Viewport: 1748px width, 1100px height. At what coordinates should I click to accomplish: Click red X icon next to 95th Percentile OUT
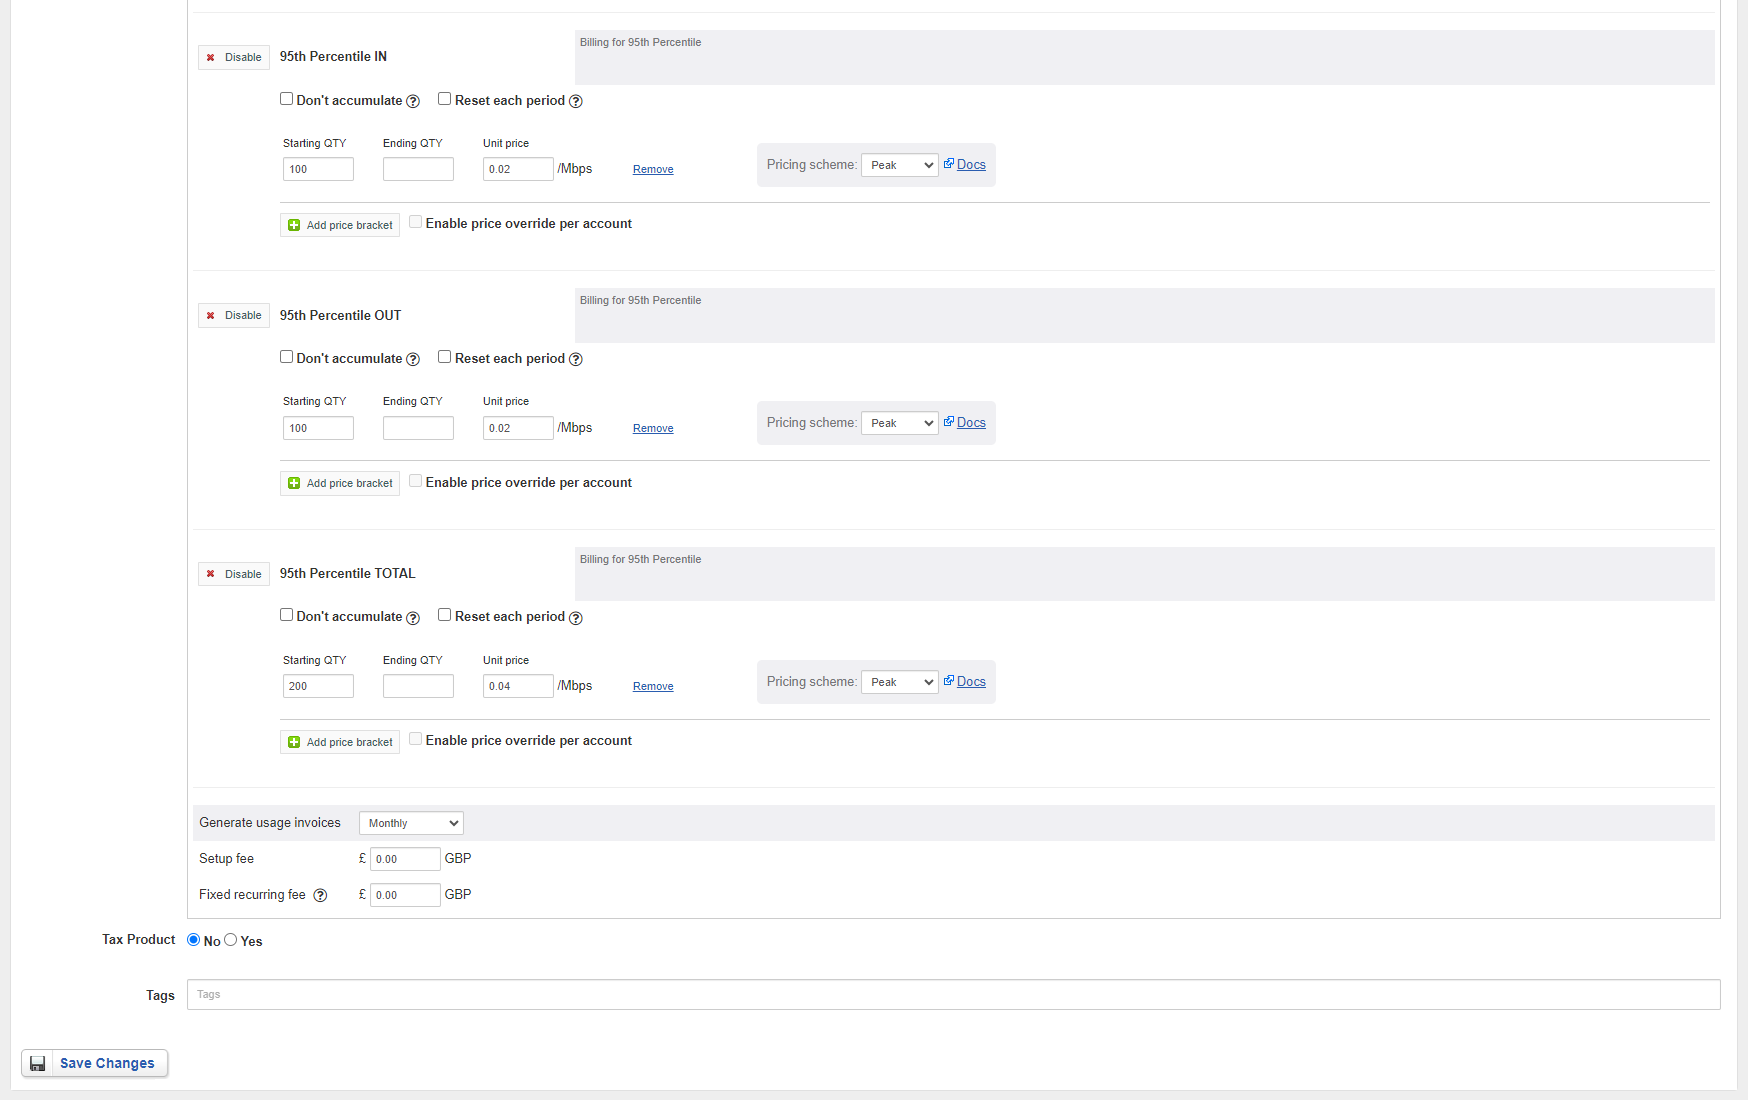pyautogui.click(x=210, y=315)
